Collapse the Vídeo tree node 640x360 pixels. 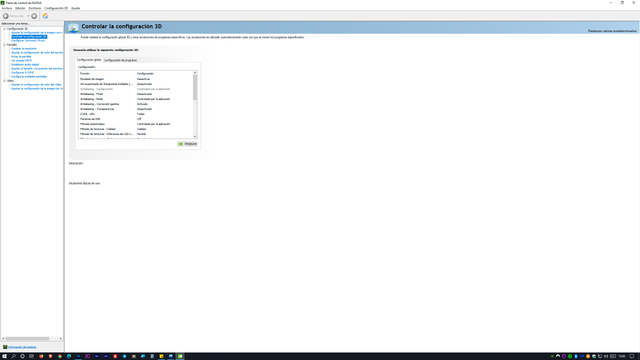point(4,81)
